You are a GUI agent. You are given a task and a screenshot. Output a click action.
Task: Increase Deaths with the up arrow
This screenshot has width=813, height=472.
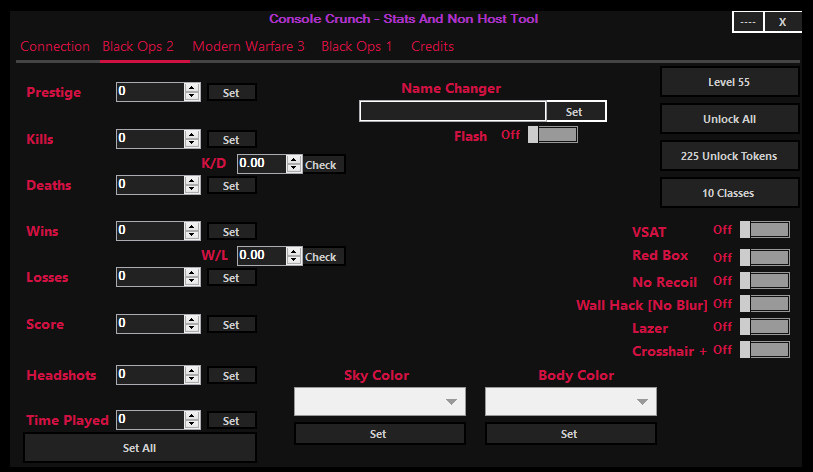click(192, 181)
